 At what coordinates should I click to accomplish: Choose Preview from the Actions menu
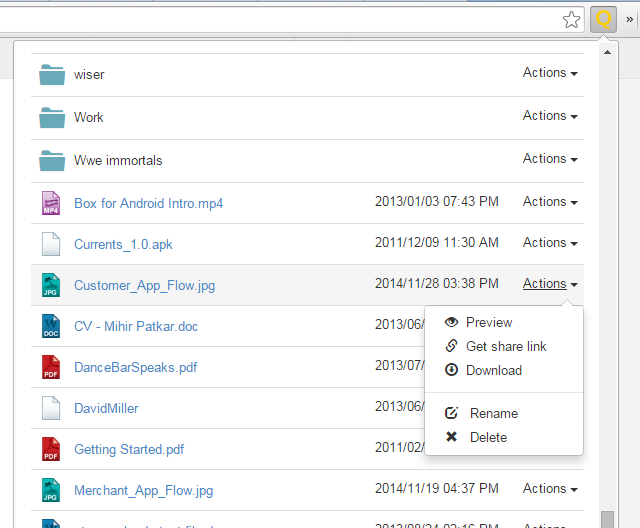point(488,322)
